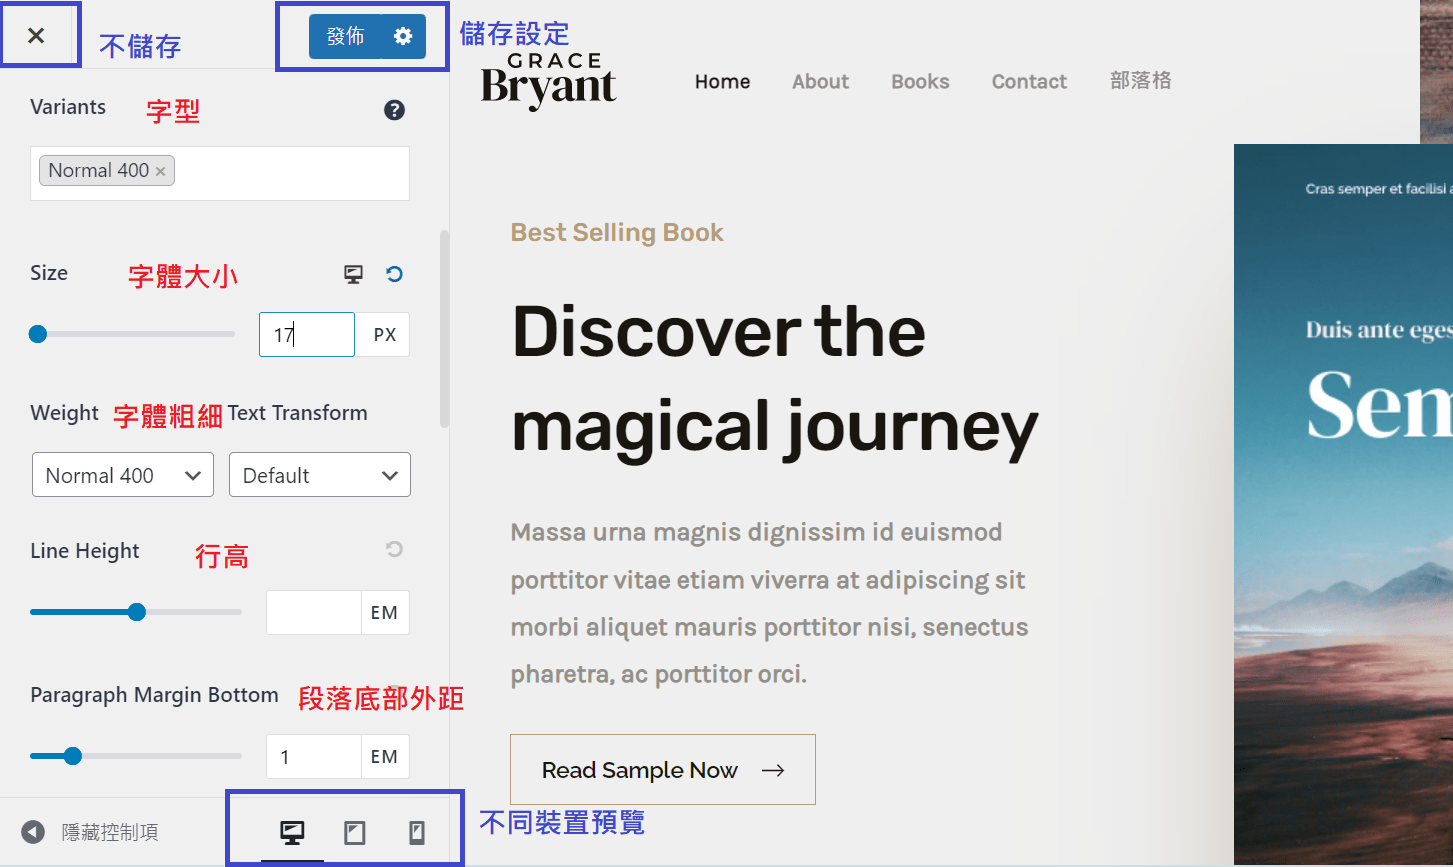
Task: Click the book cover image
Action: click(x=1343, y=504)
